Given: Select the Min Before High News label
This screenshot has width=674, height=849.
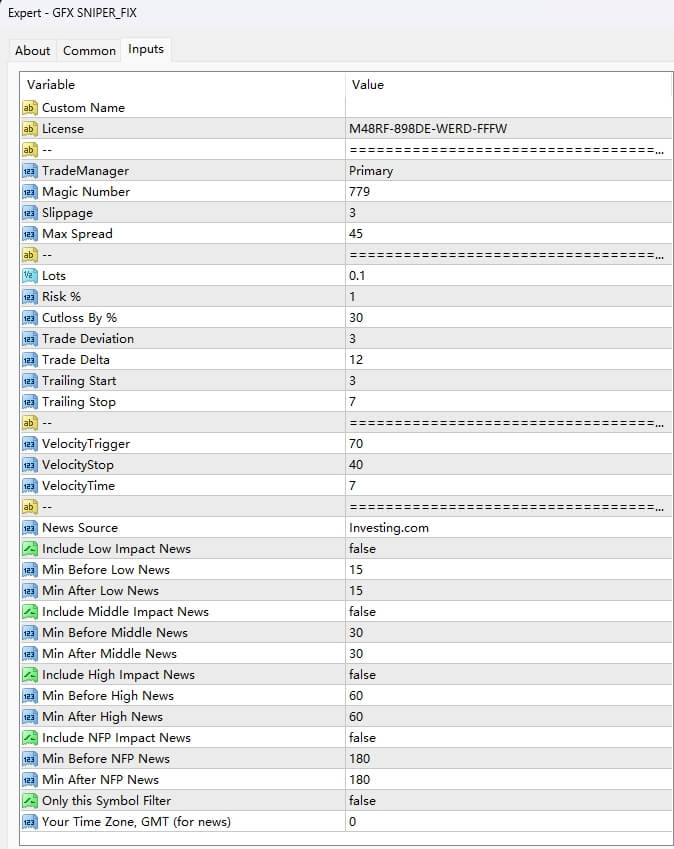Looking at the screenshot, I should coord(108,696).
